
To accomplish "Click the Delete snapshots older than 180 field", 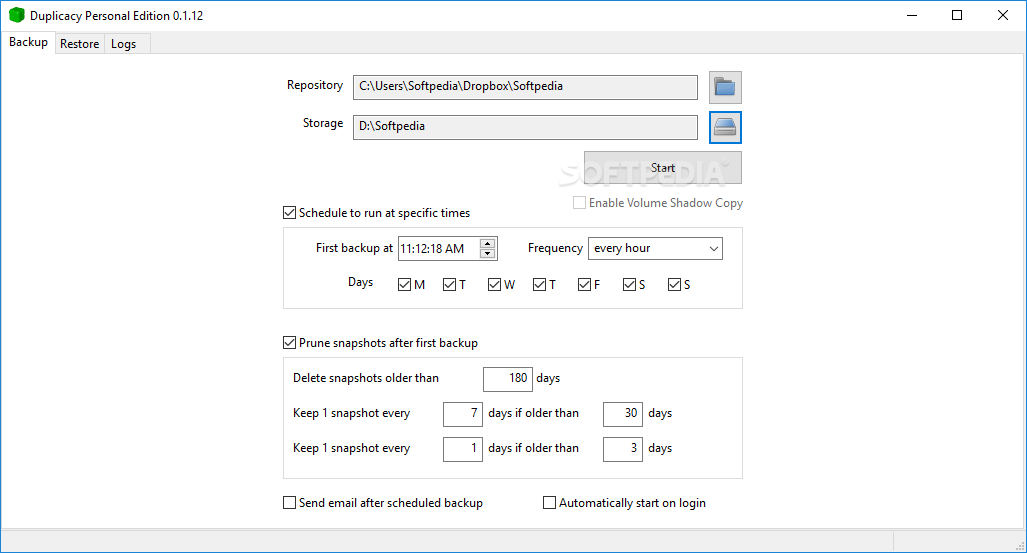I will (x=508, y=379).
